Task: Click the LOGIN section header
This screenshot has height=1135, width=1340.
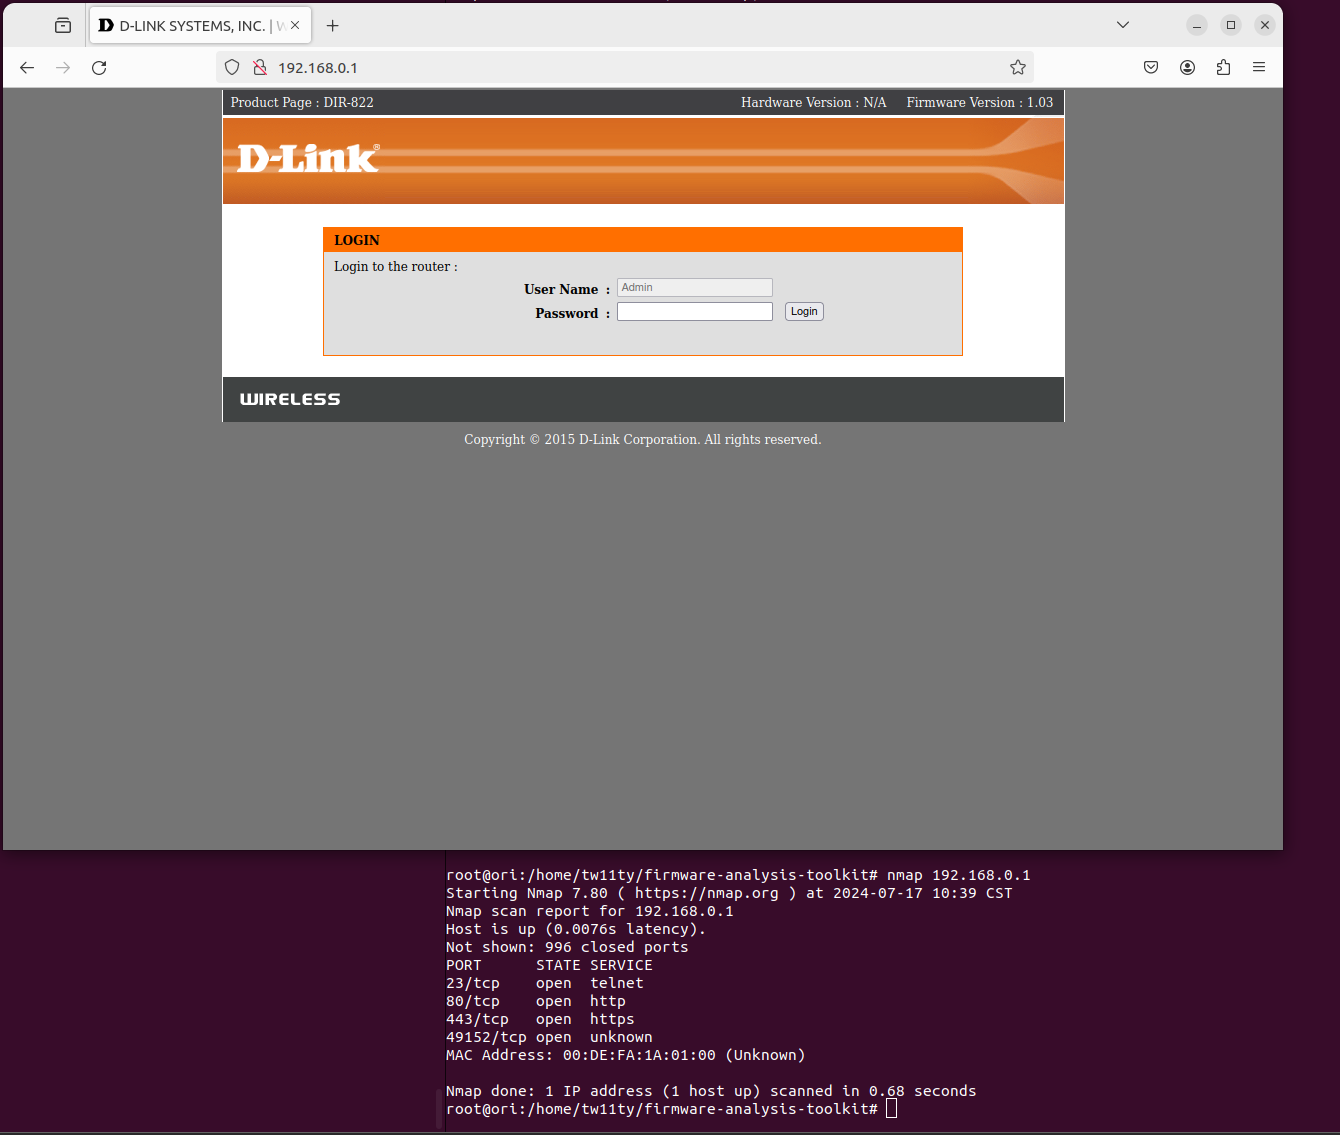Action: [643, 240]
